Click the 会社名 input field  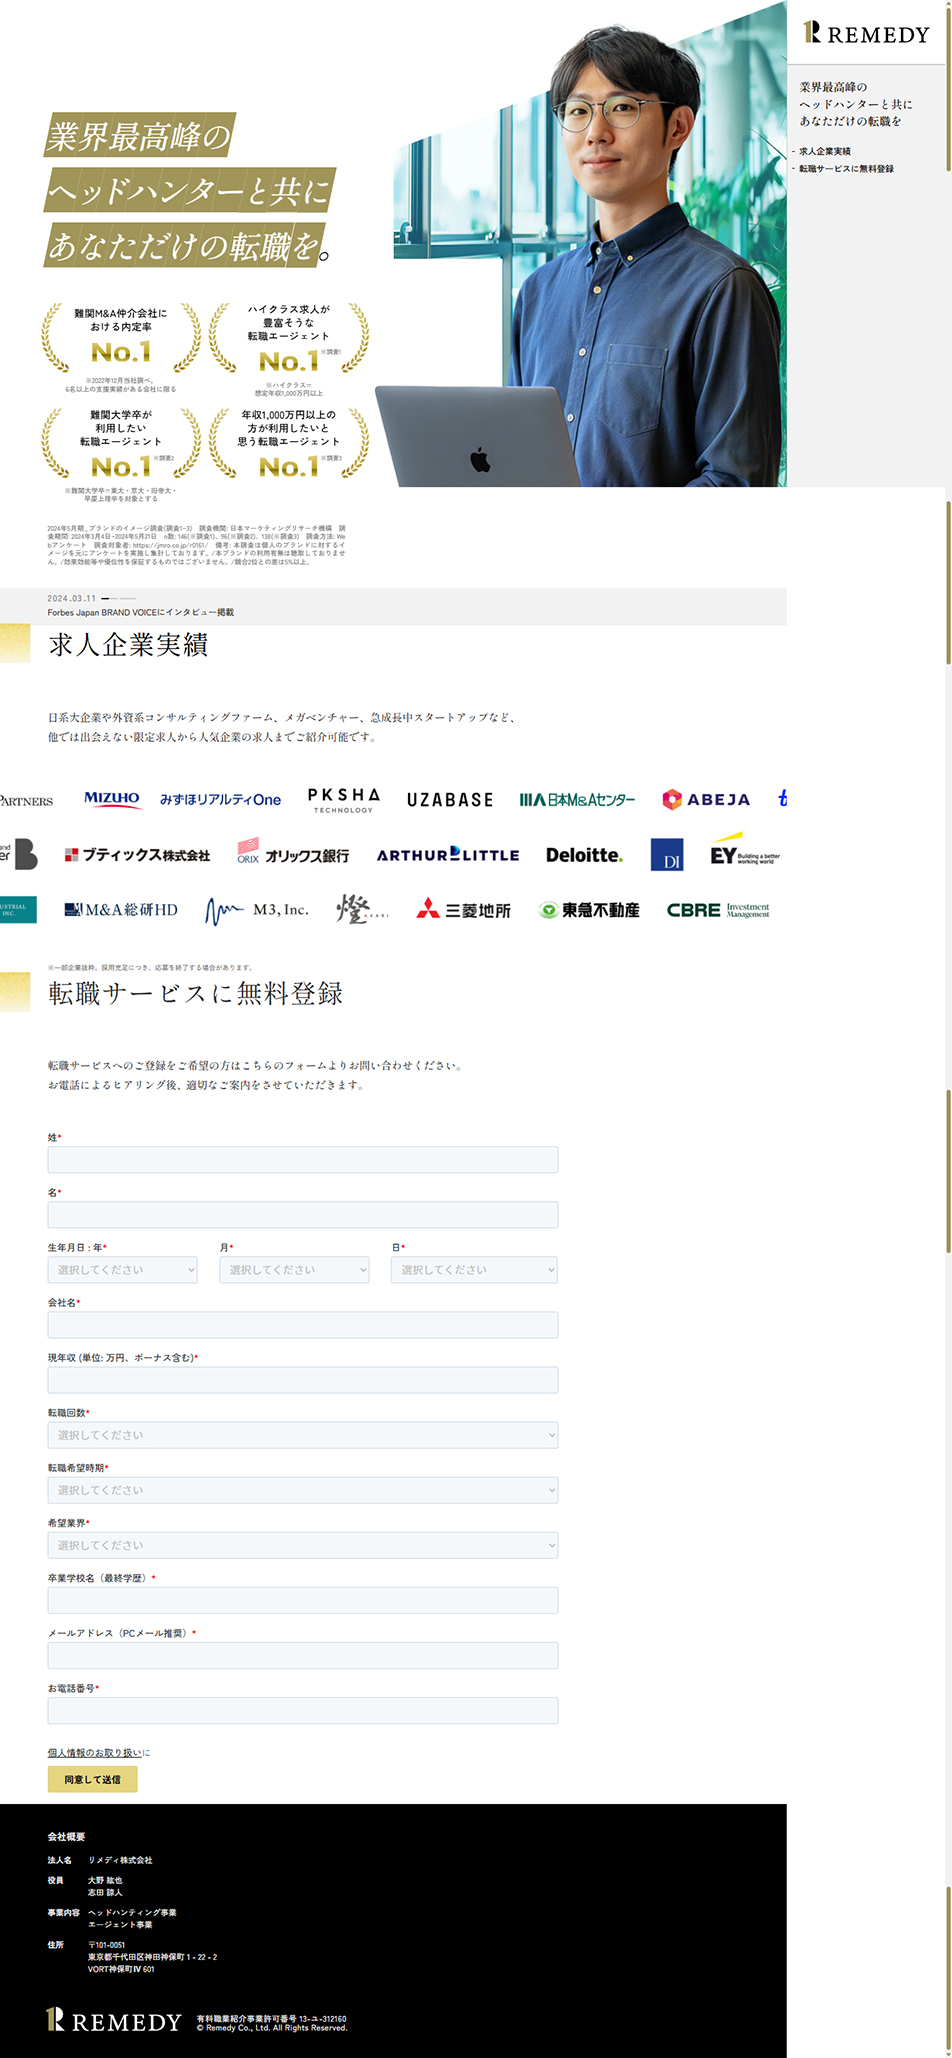coord(302,1325)
